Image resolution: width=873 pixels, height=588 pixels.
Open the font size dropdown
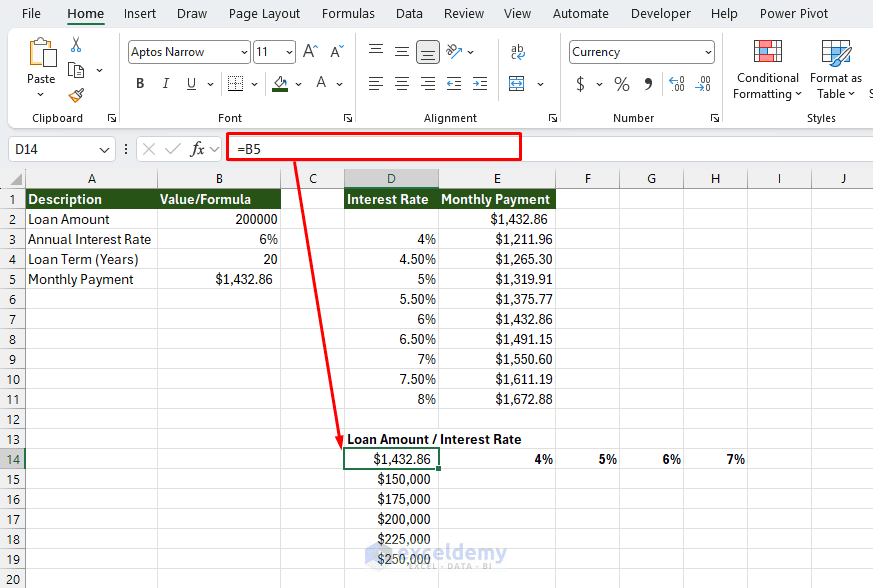[289, 52]
